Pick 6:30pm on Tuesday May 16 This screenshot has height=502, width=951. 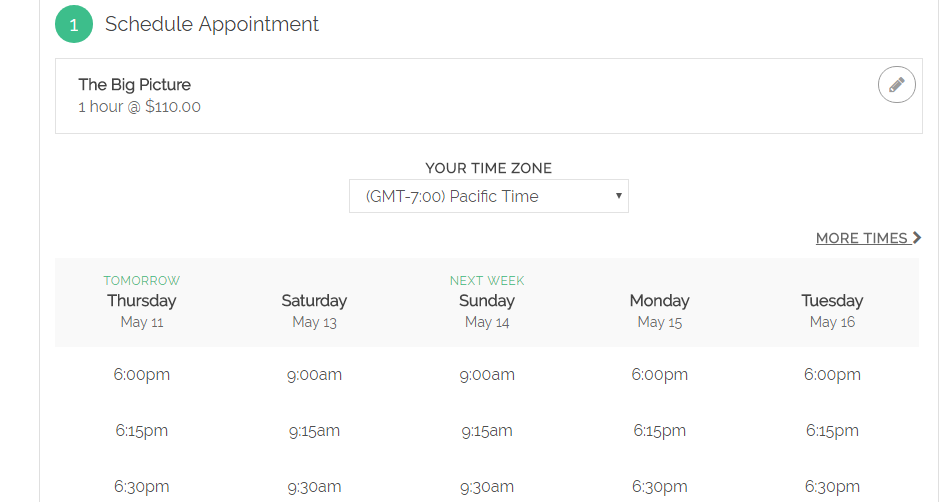pos(832,486)
